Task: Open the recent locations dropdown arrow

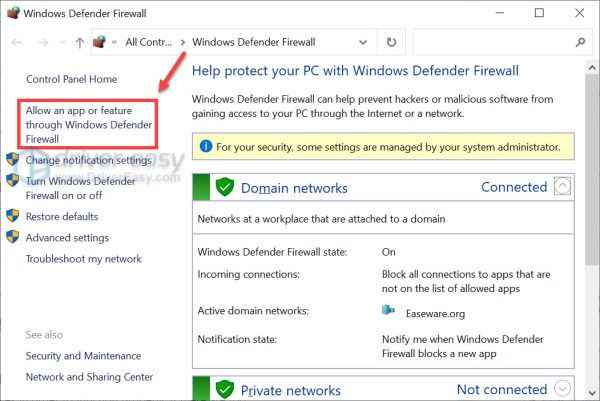Action: pos(63,43)
